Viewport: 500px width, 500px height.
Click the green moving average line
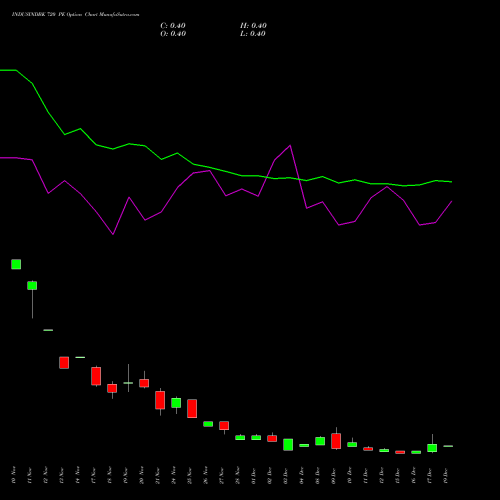tap(225, 171)
